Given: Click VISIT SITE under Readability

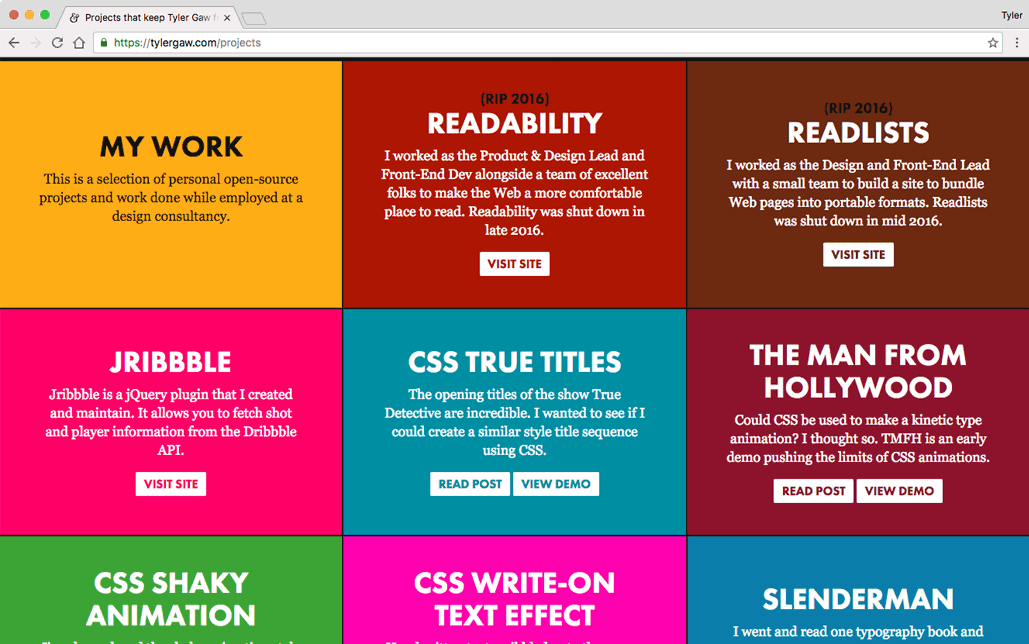Looking at the screenshot, I should 514,263.
